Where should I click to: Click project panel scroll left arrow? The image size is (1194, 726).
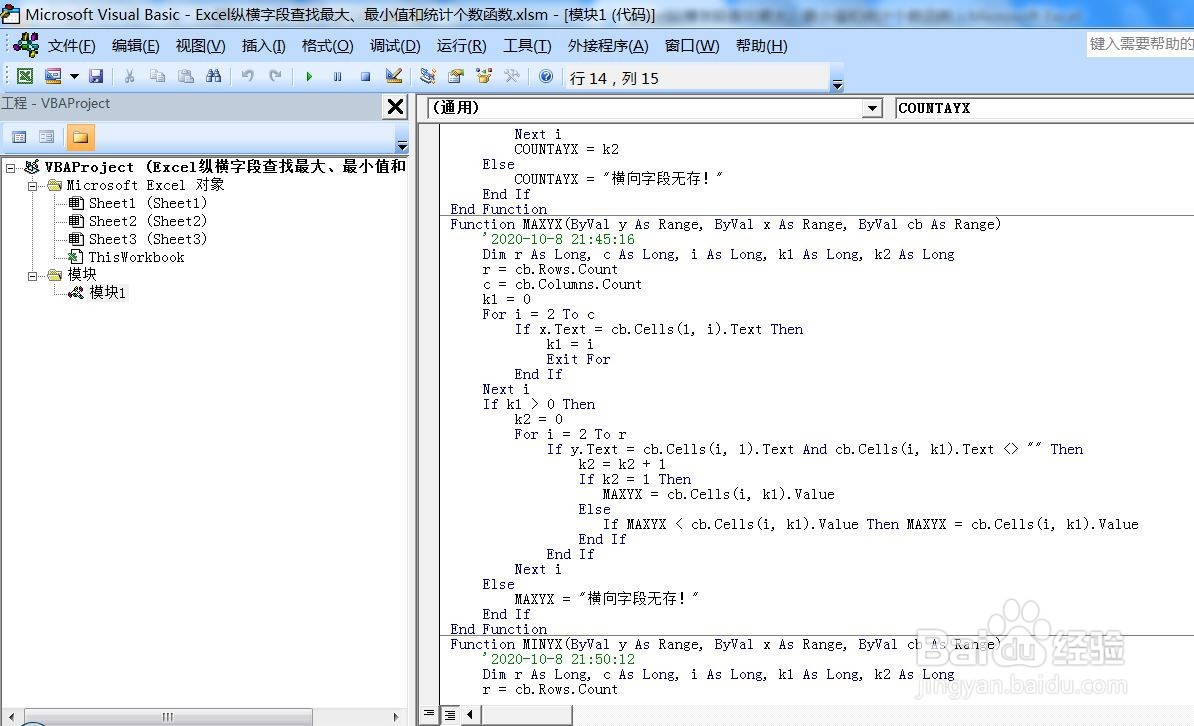[x=11, y=717]
